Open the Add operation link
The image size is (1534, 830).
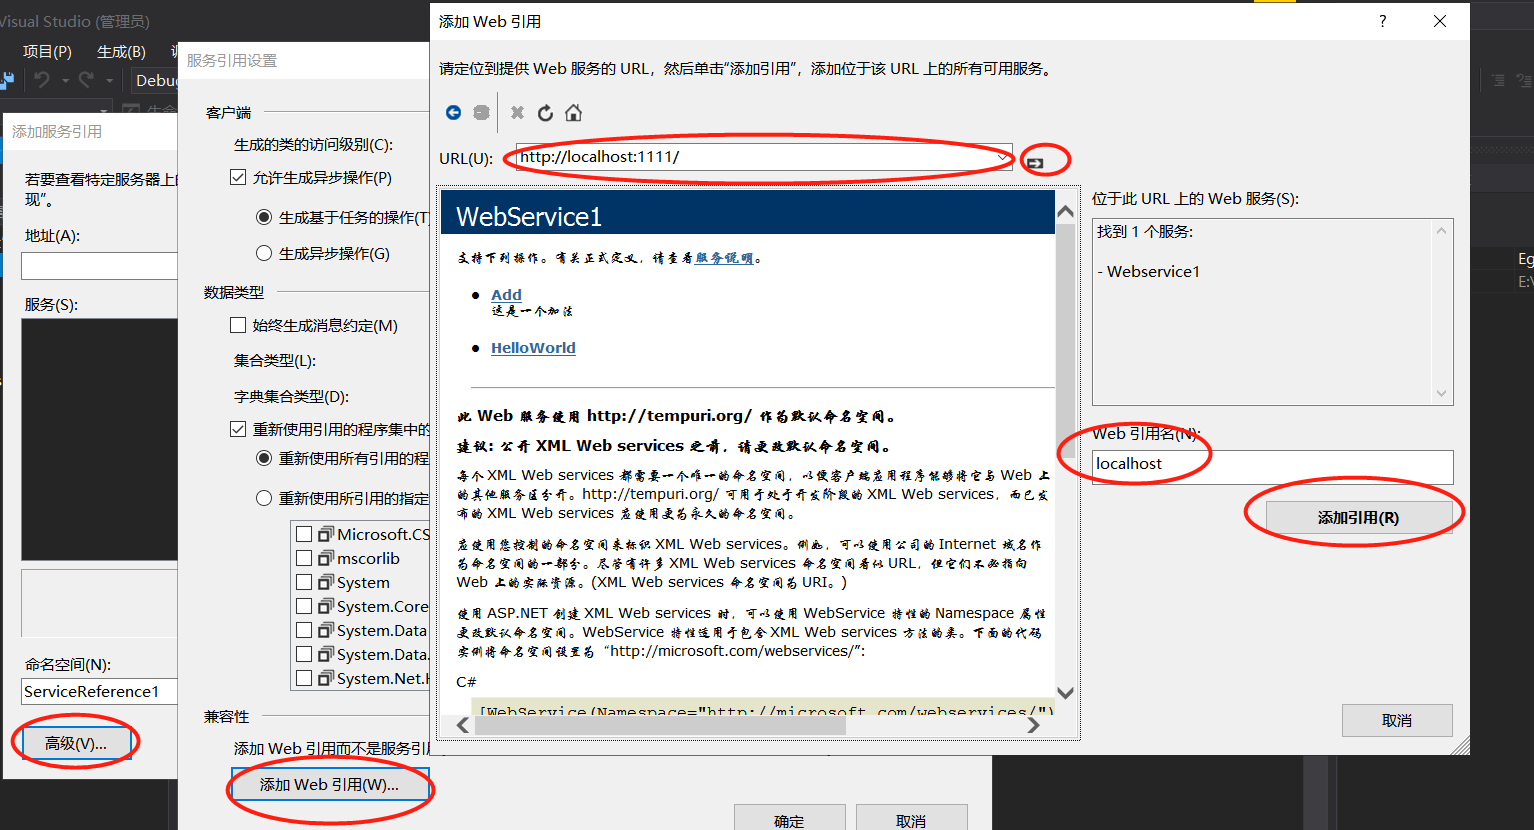click(506, 294)
